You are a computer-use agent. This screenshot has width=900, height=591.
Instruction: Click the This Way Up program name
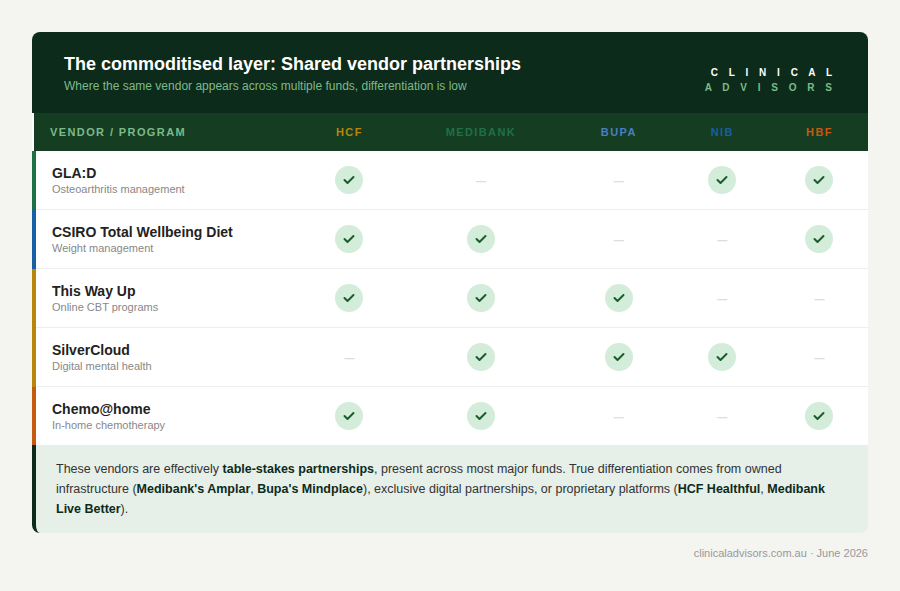tap(94, 291)
